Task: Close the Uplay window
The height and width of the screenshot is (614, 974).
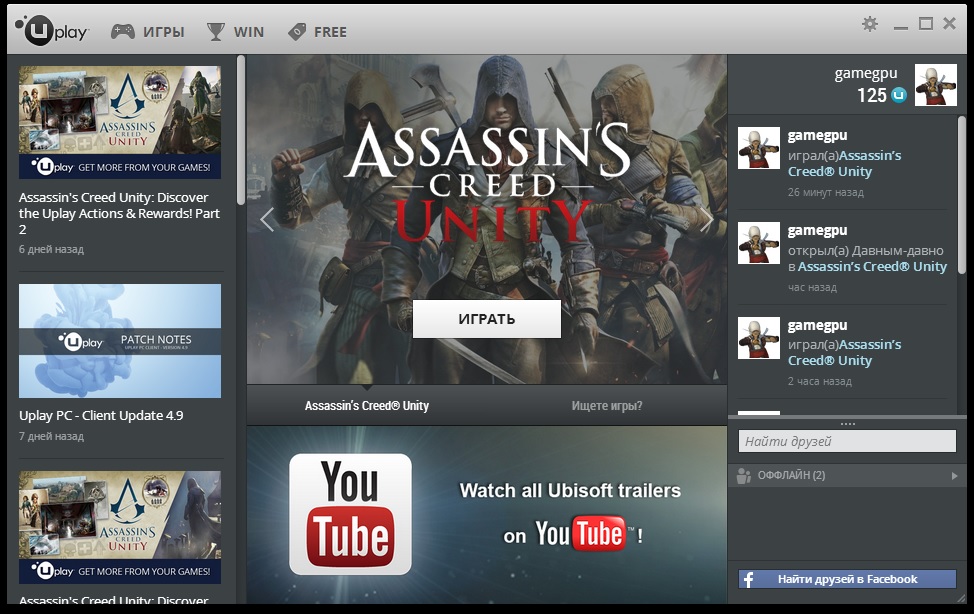Action: tap(949, 24)
